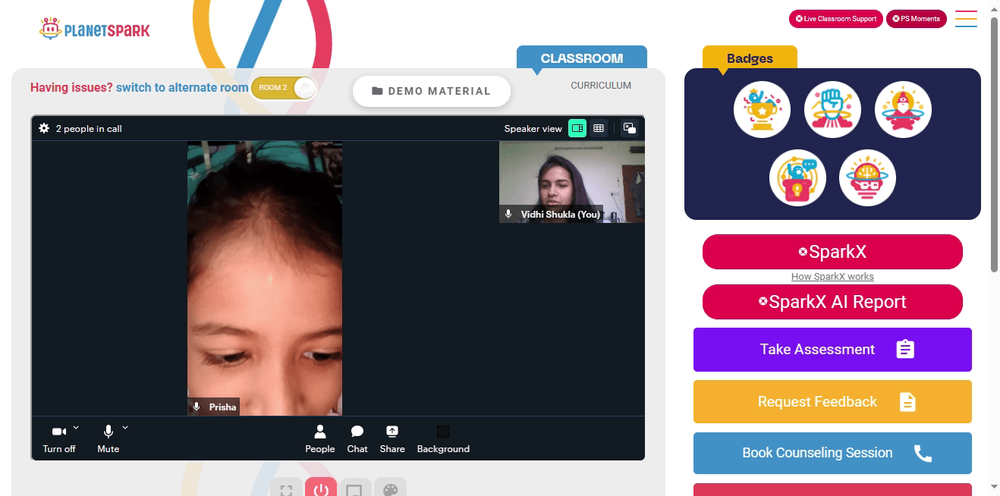The width and height of the screenshot is (1000, 496).
Task: Switch to the CLASSROOM tab
Action: pos(582,58)
